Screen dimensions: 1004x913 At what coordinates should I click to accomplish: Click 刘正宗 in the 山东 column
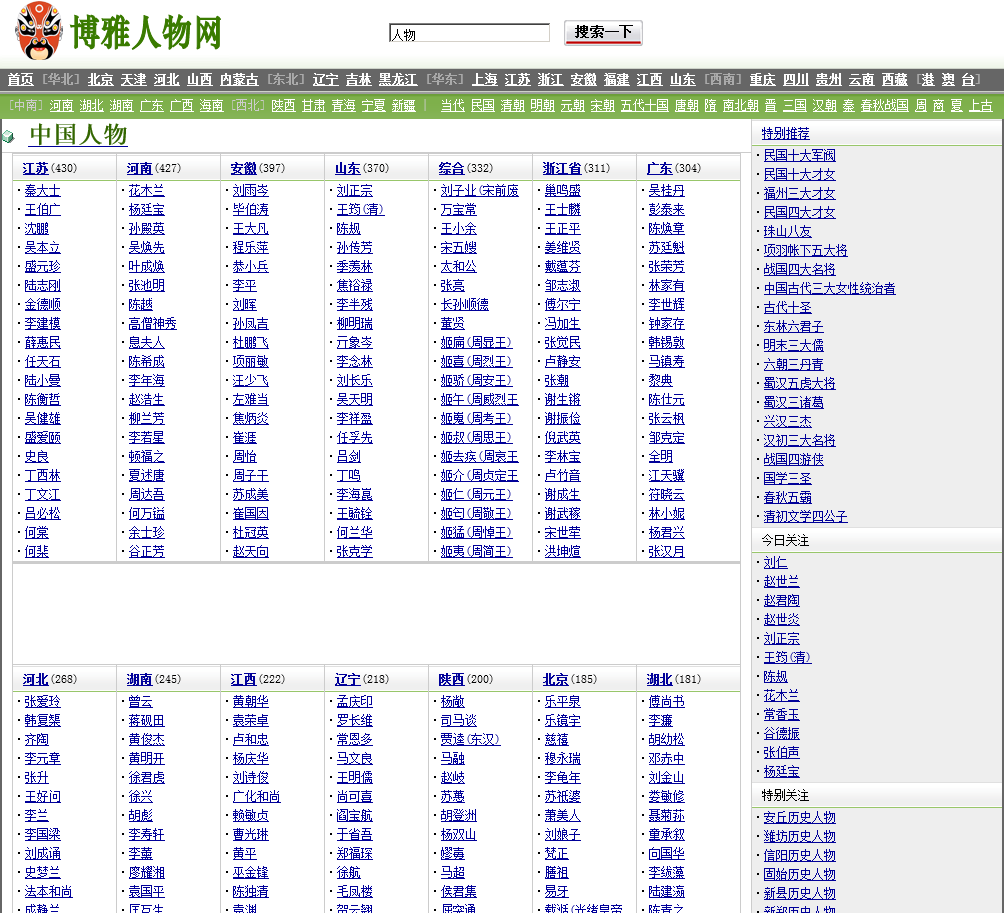[x=354, y=191]
